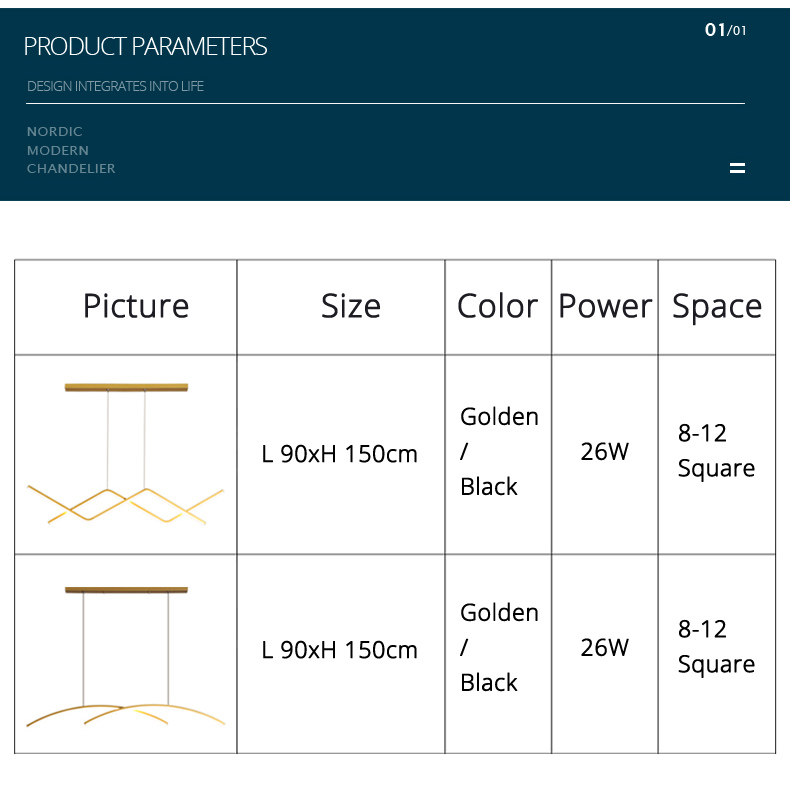Viewport: 790px width, 793px height.
Task: Click the Picture column header
Action: (x=136, y=306)
